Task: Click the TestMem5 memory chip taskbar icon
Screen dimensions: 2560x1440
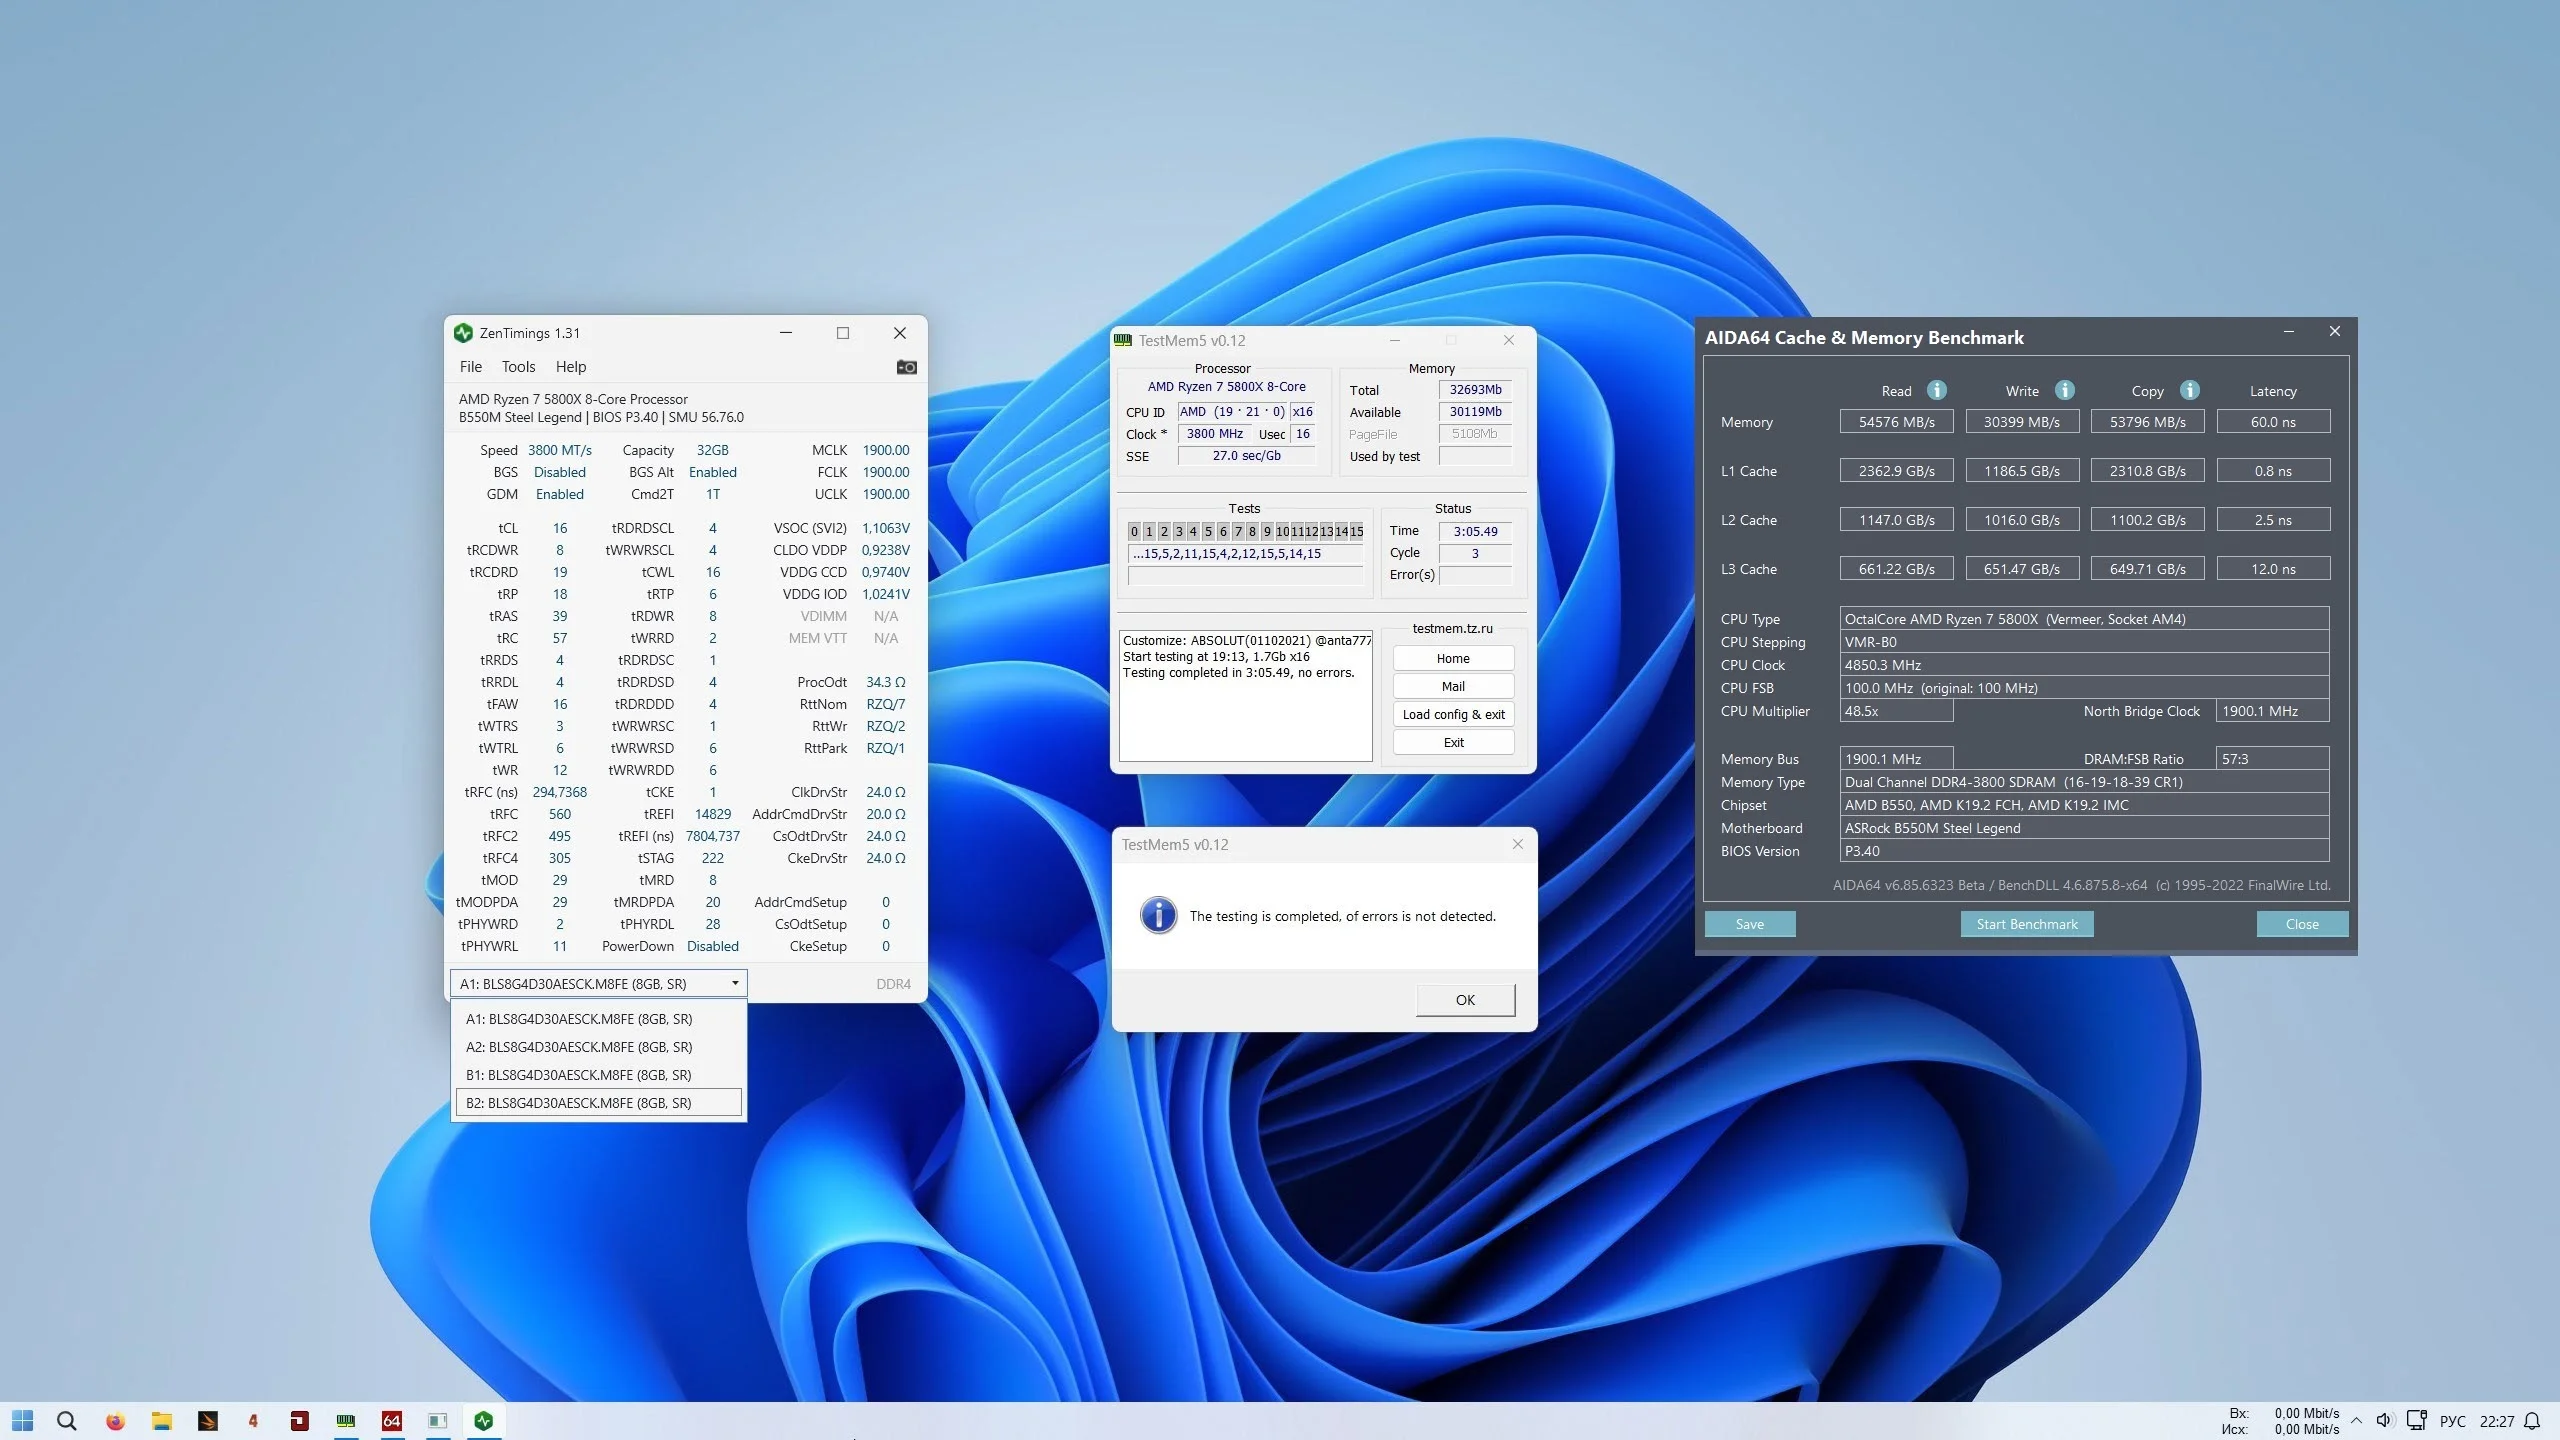Action: [346, 1420]
